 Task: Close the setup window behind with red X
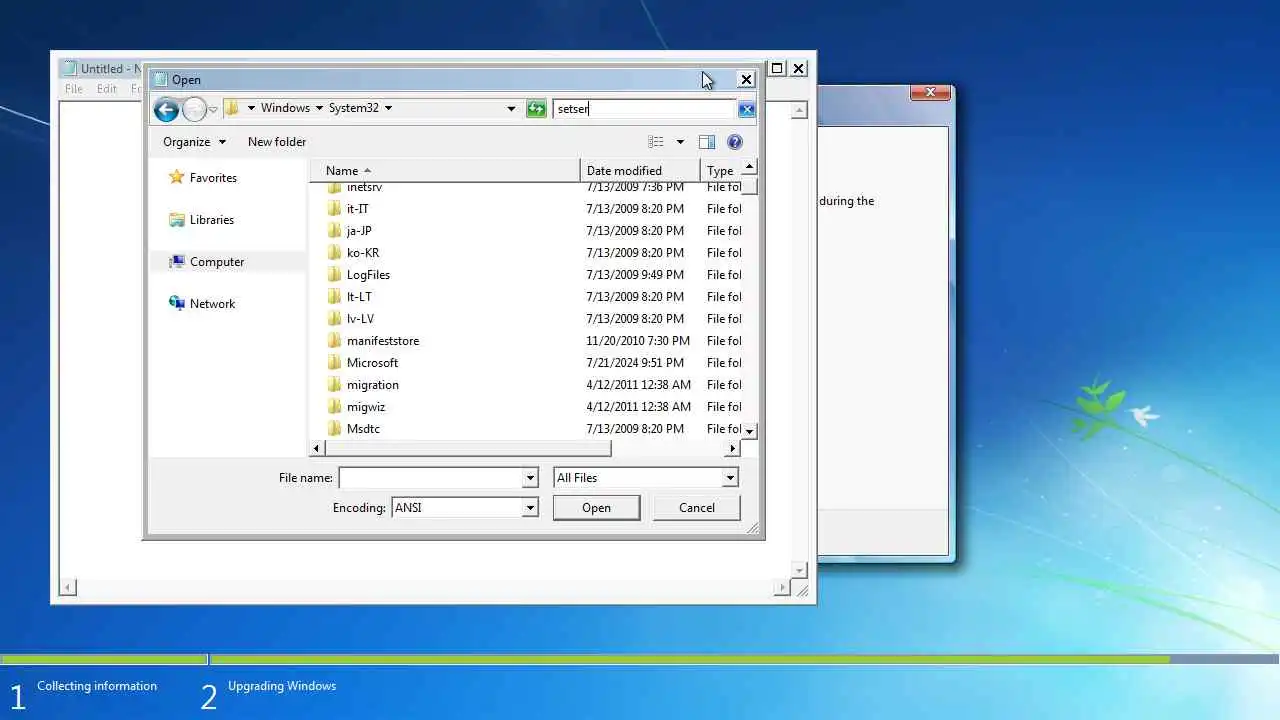point(930,93)
